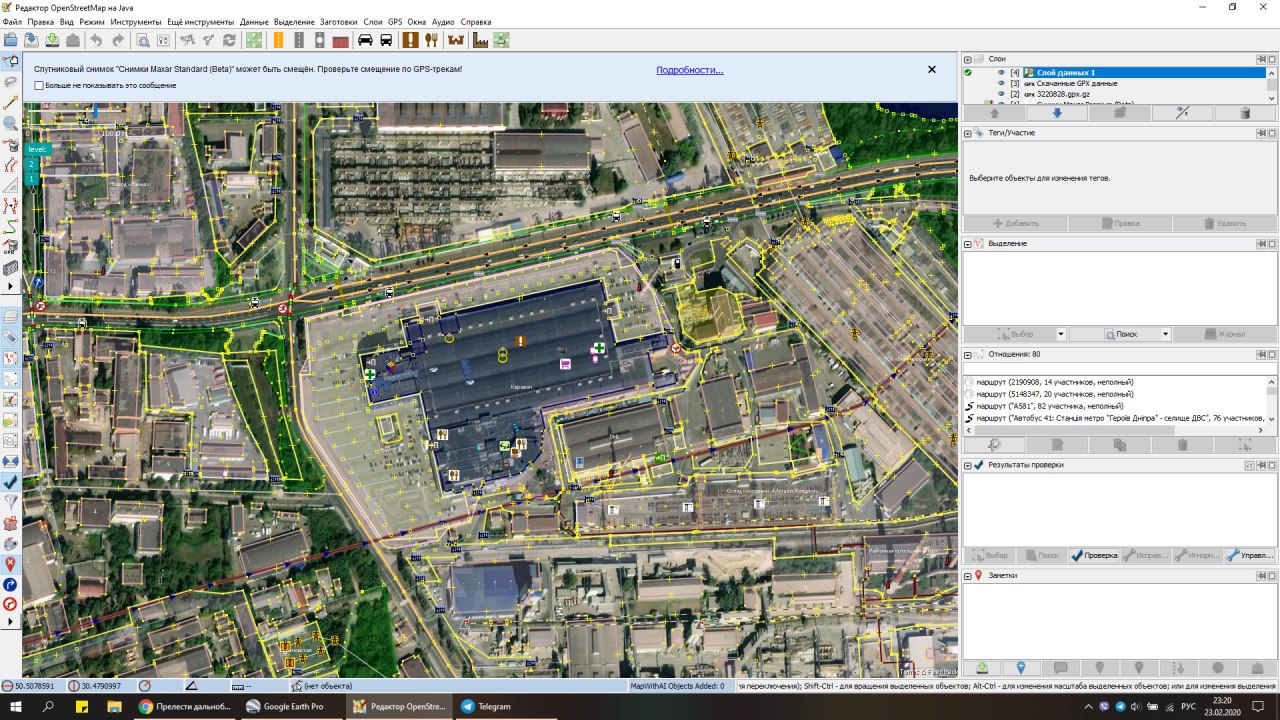
Task: Activate the Zoom tool in left sidebar
Action: (11, 123)
